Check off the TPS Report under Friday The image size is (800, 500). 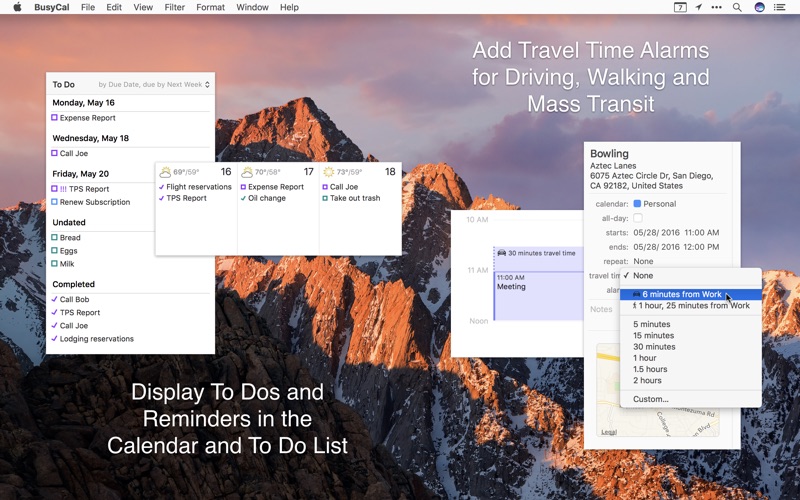[55, 189]
